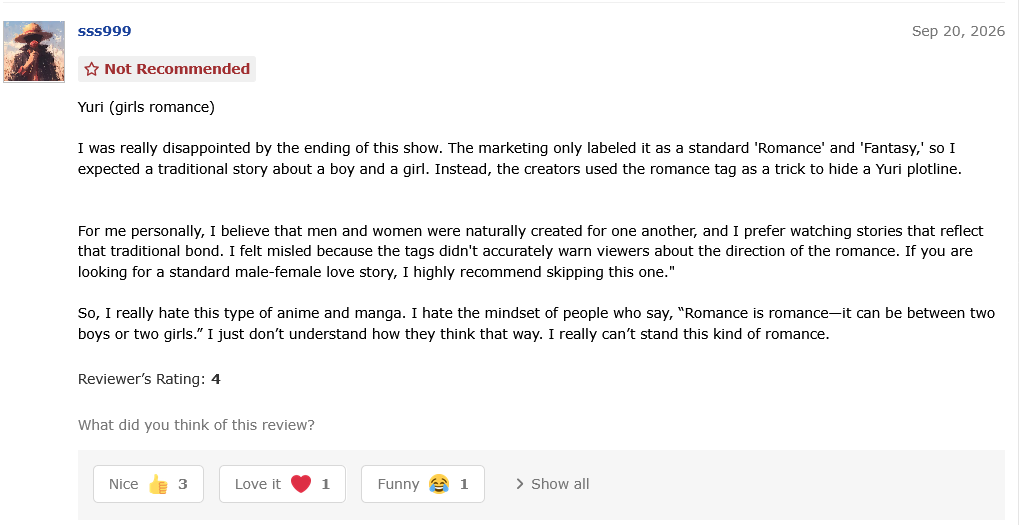Click the Reviewer's Rating 4 line
This screenshot has width=1022, height=525.
tap(149, 379)
